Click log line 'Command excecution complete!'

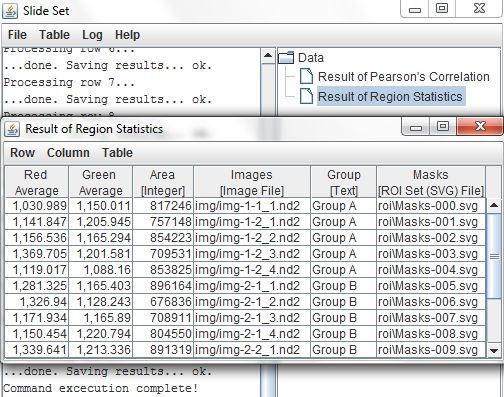pos(101,388)
